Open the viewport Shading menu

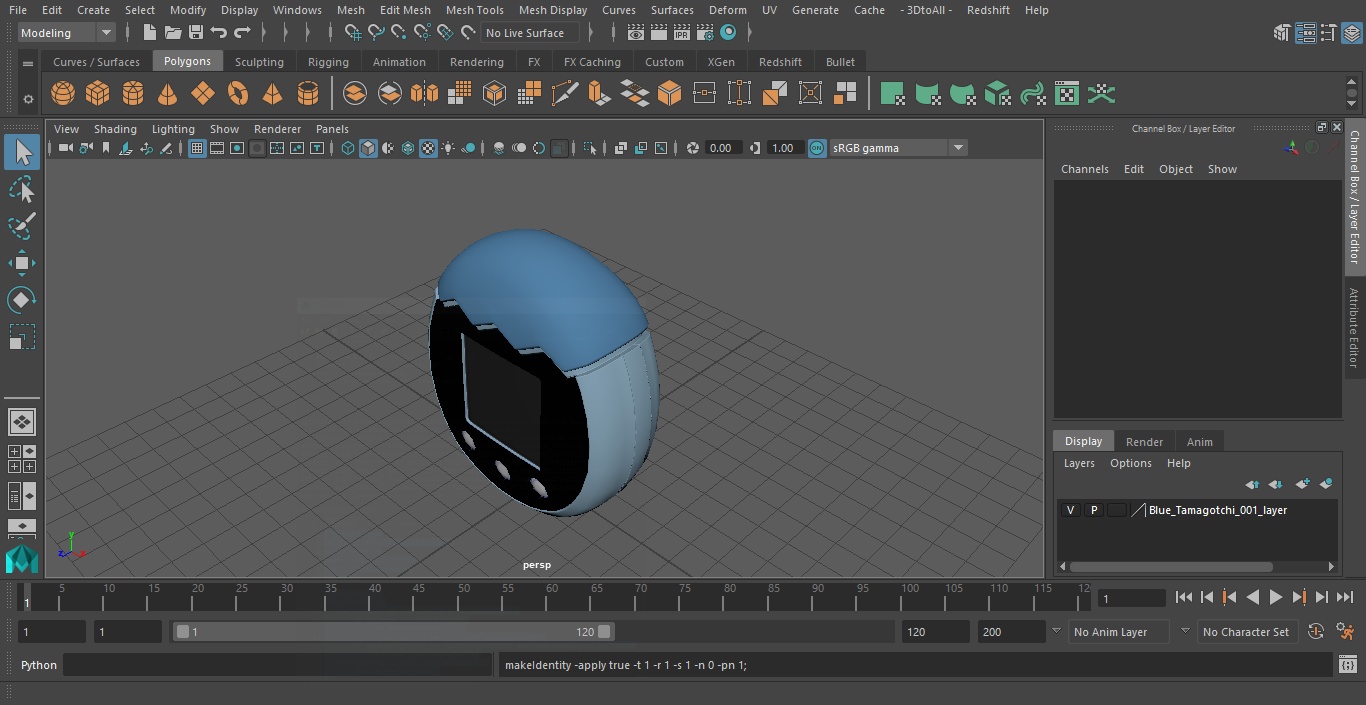pyautogui.click(x=115, y=129)
